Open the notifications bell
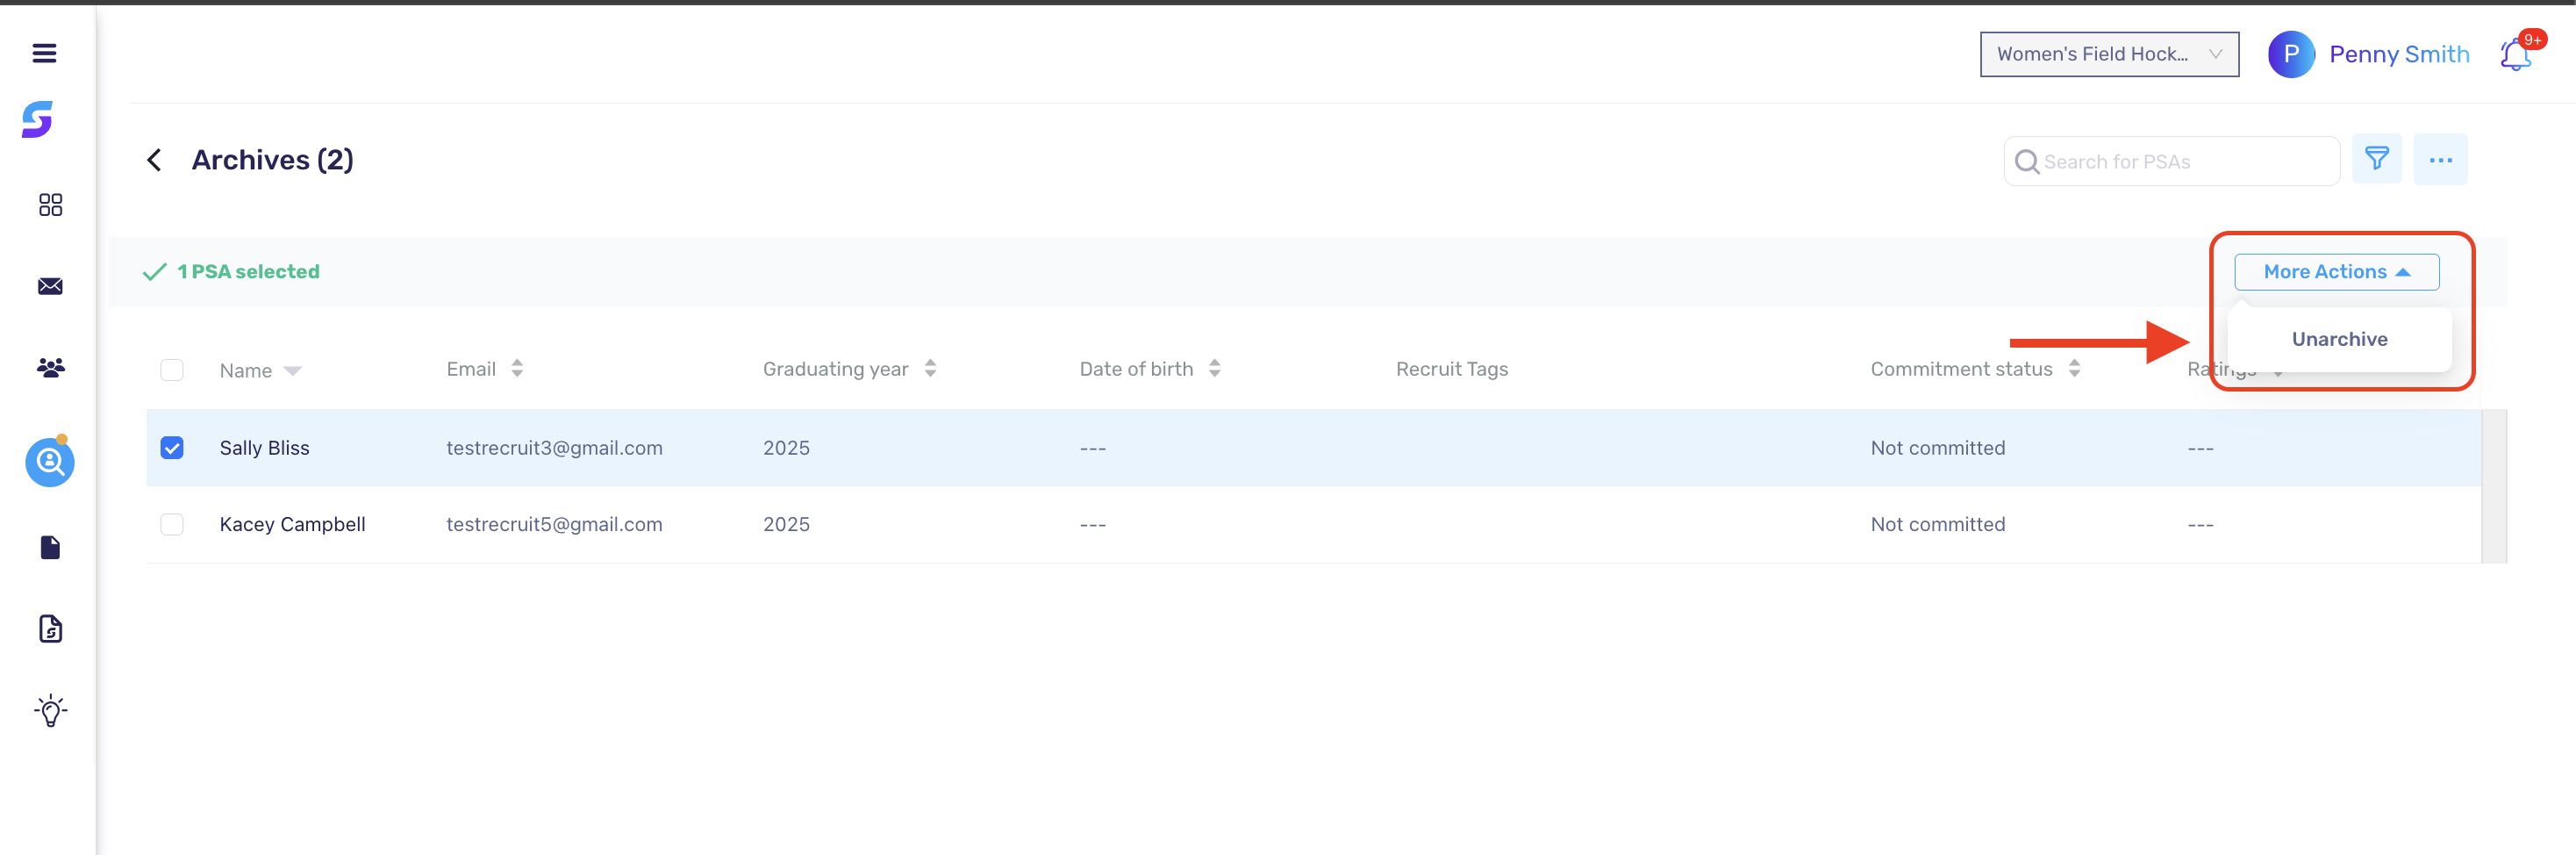The width and height of the screenshot is (2576, 855). 2516,55
